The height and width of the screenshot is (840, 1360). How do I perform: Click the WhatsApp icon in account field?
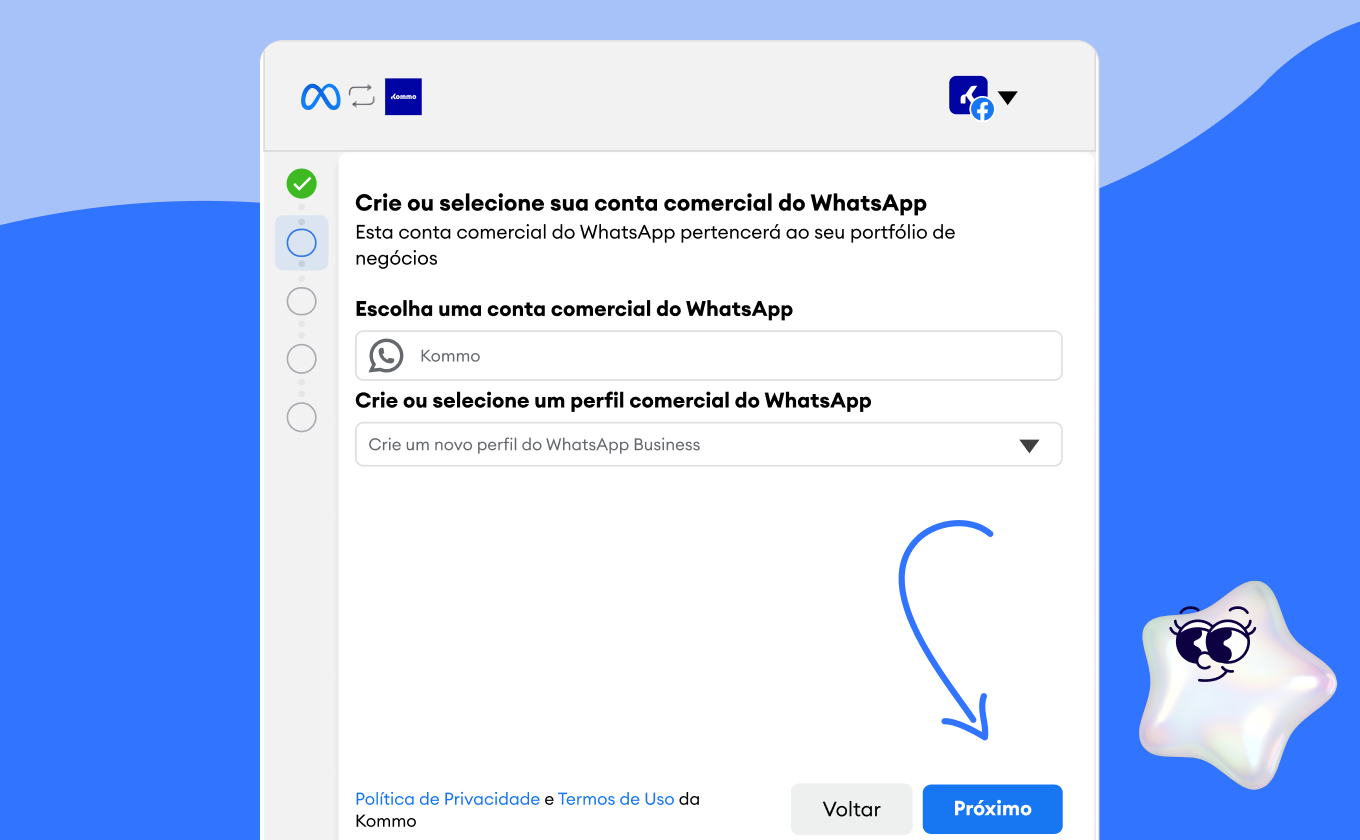pyautogui.click(x=386, y=356)
